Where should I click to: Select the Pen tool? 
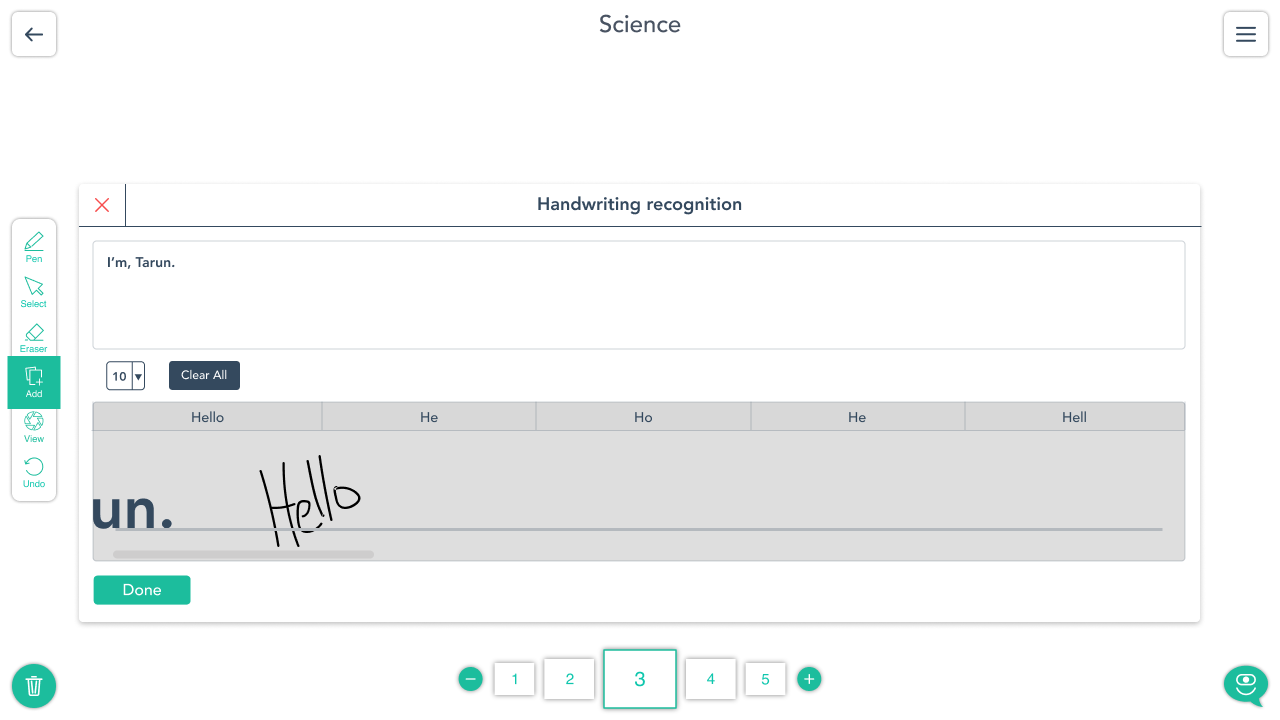[34, 246]
